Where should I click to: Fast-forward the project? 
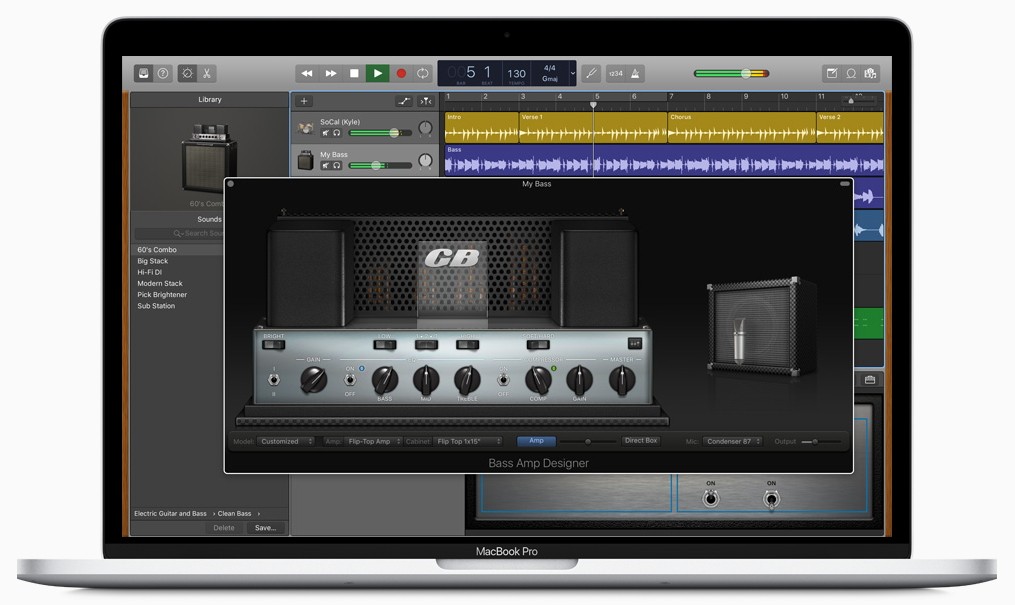pyautogui.click(x=330, y=73)
